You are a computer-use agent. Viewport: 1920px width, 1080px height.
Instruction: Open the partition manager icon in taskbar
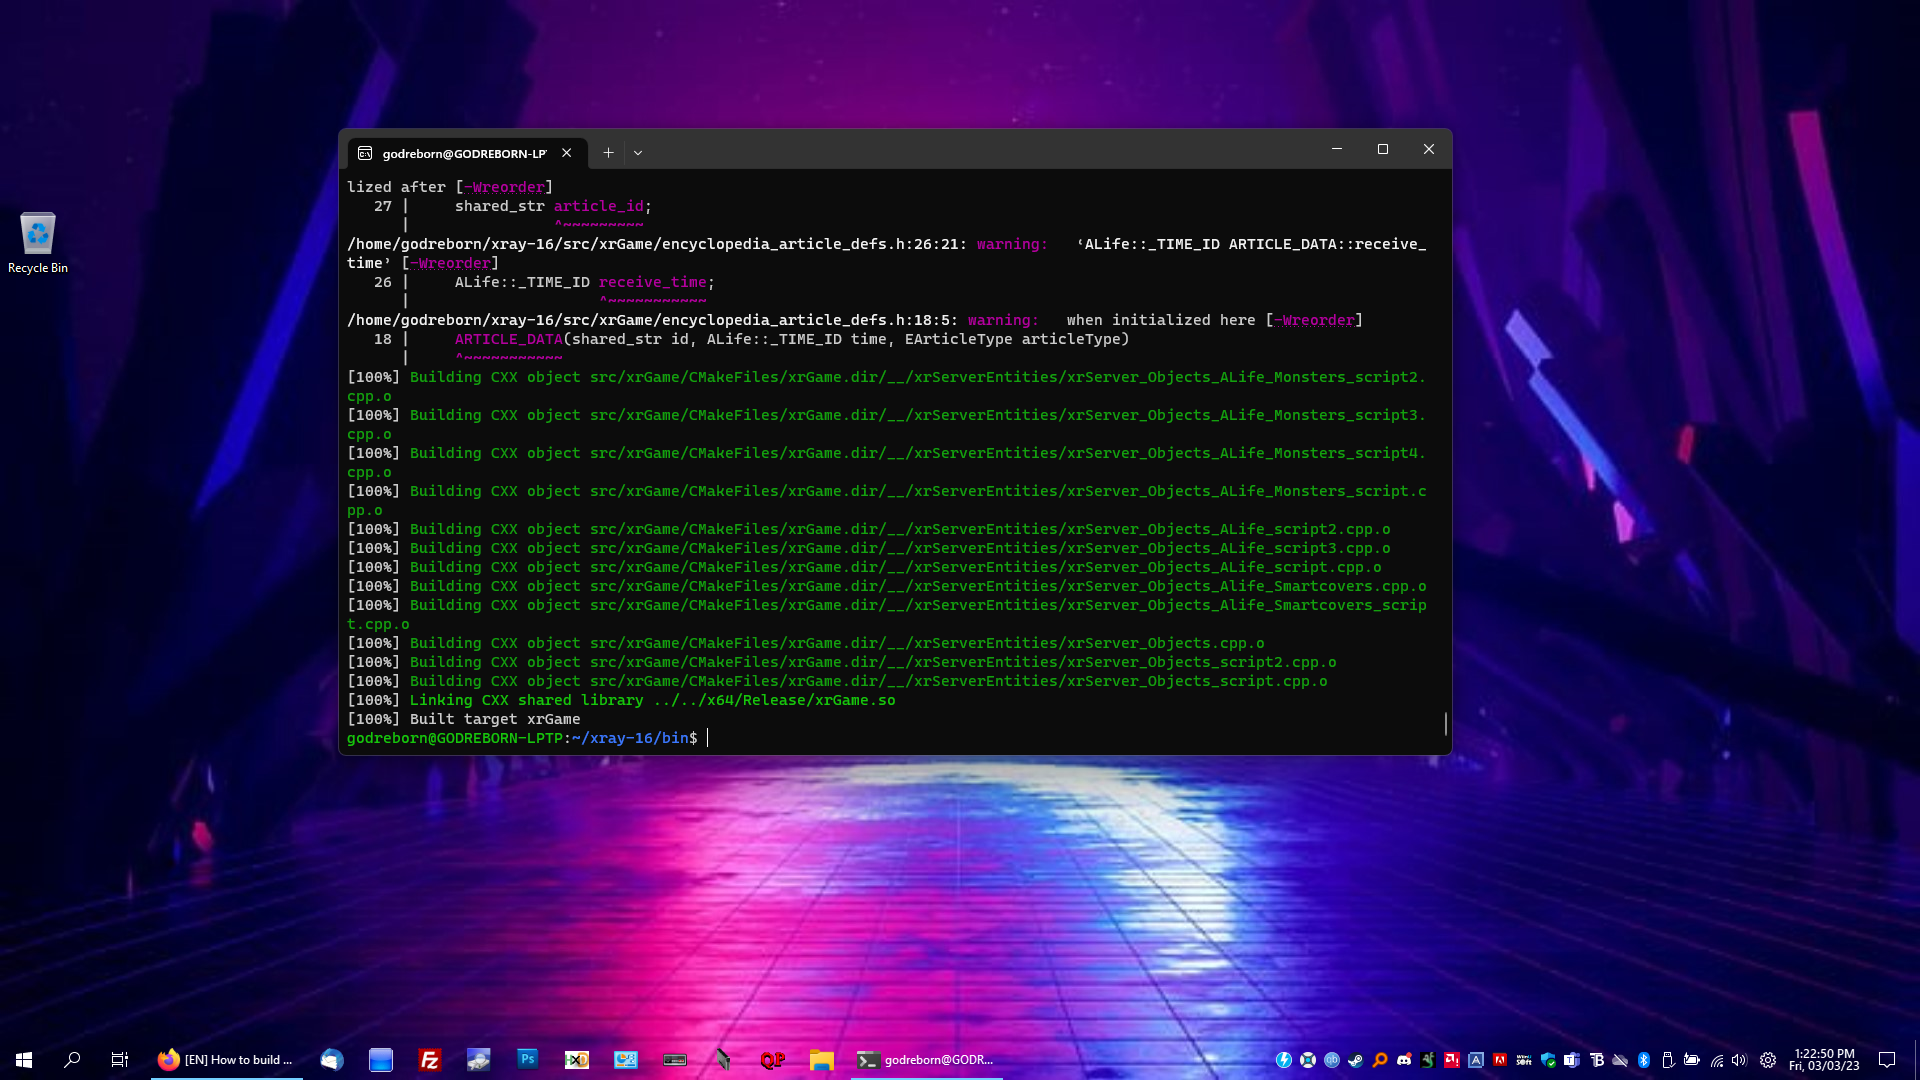626,1060
